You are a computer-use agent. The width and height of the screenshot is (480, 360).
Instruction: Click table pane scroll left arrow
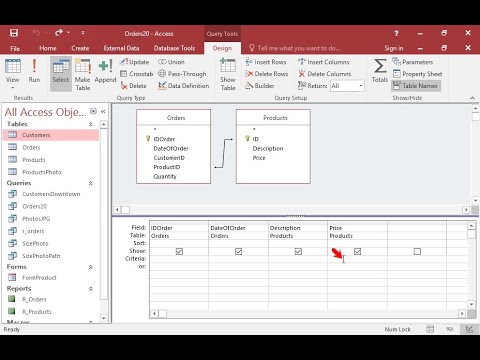tap(117, 210)
